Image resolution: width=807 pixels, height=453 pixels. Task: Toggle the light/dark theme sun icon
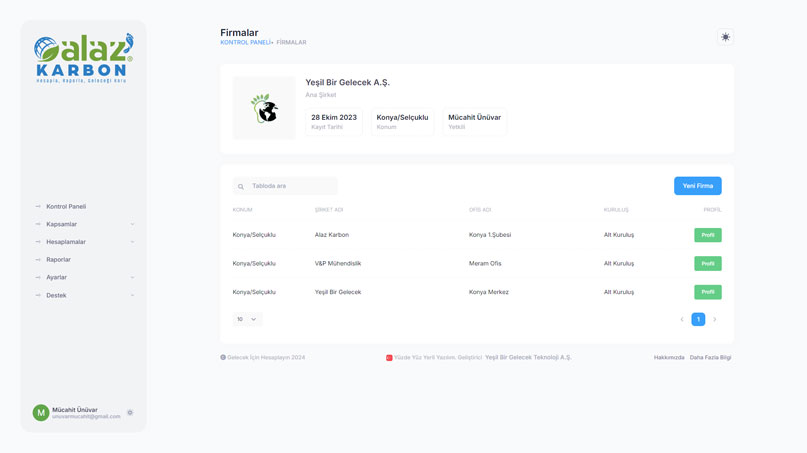click(x=725, y=37)
